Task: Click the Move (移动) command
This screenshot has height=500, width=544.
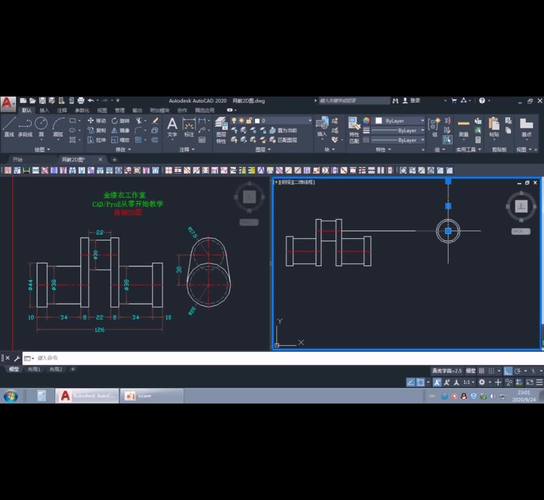Action: point(97,121)
